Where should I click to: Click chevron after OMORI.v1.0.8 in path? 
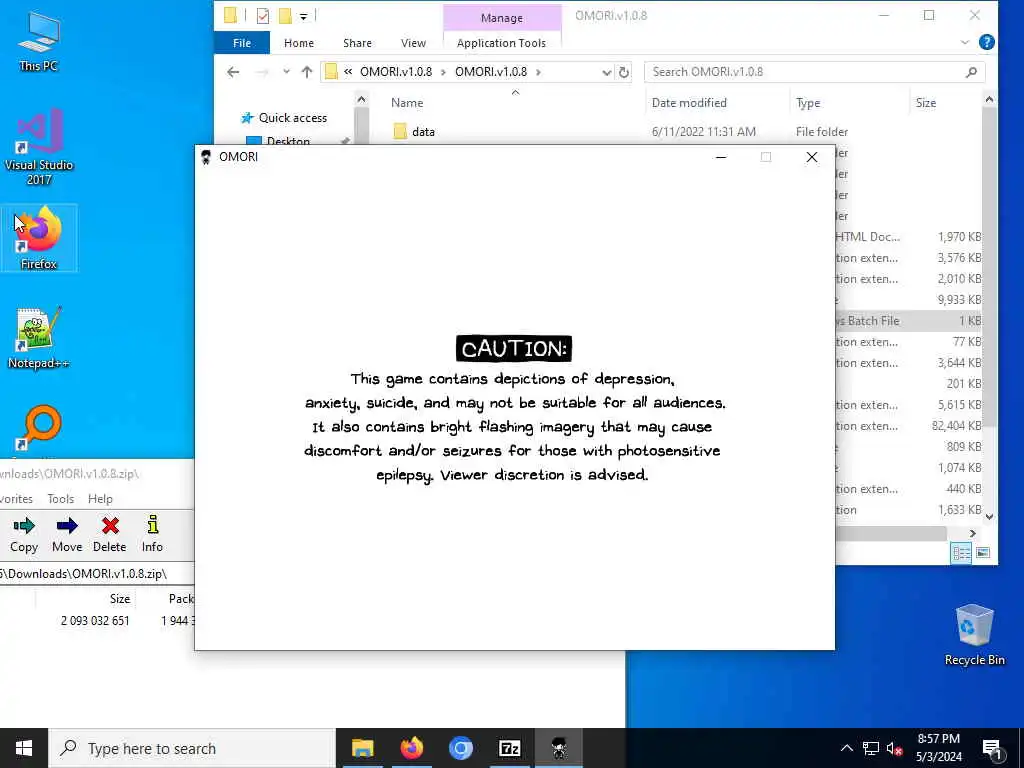click(538, 72)
